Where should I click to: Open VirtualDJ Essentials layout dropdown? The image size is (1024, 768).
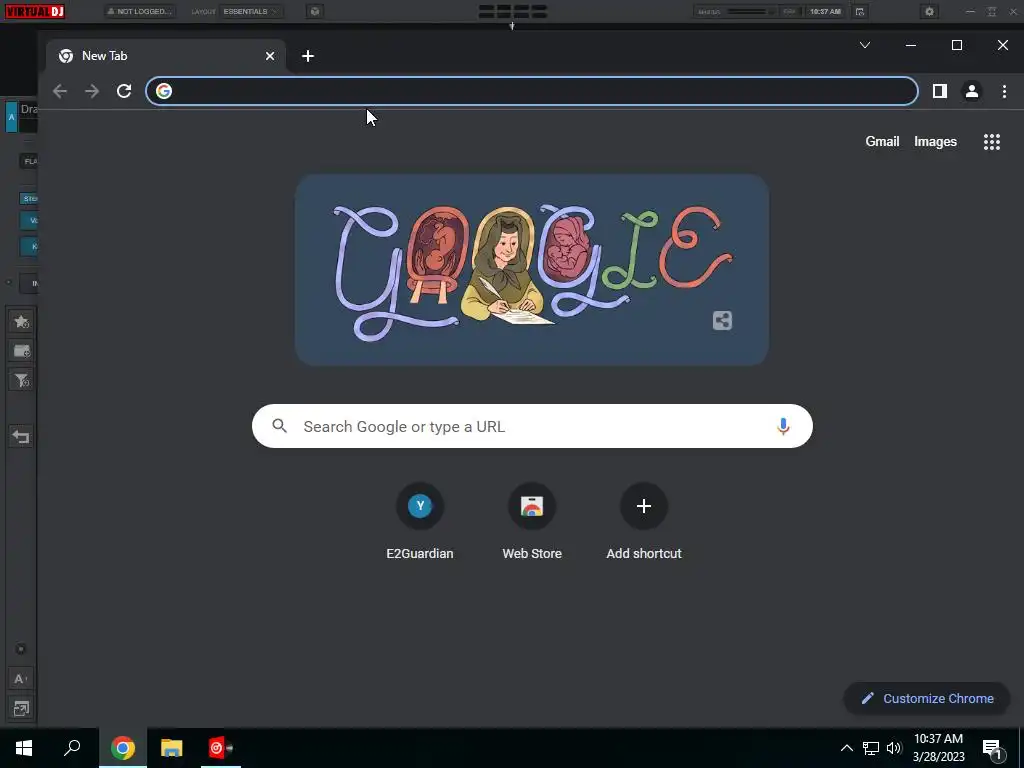251,12
